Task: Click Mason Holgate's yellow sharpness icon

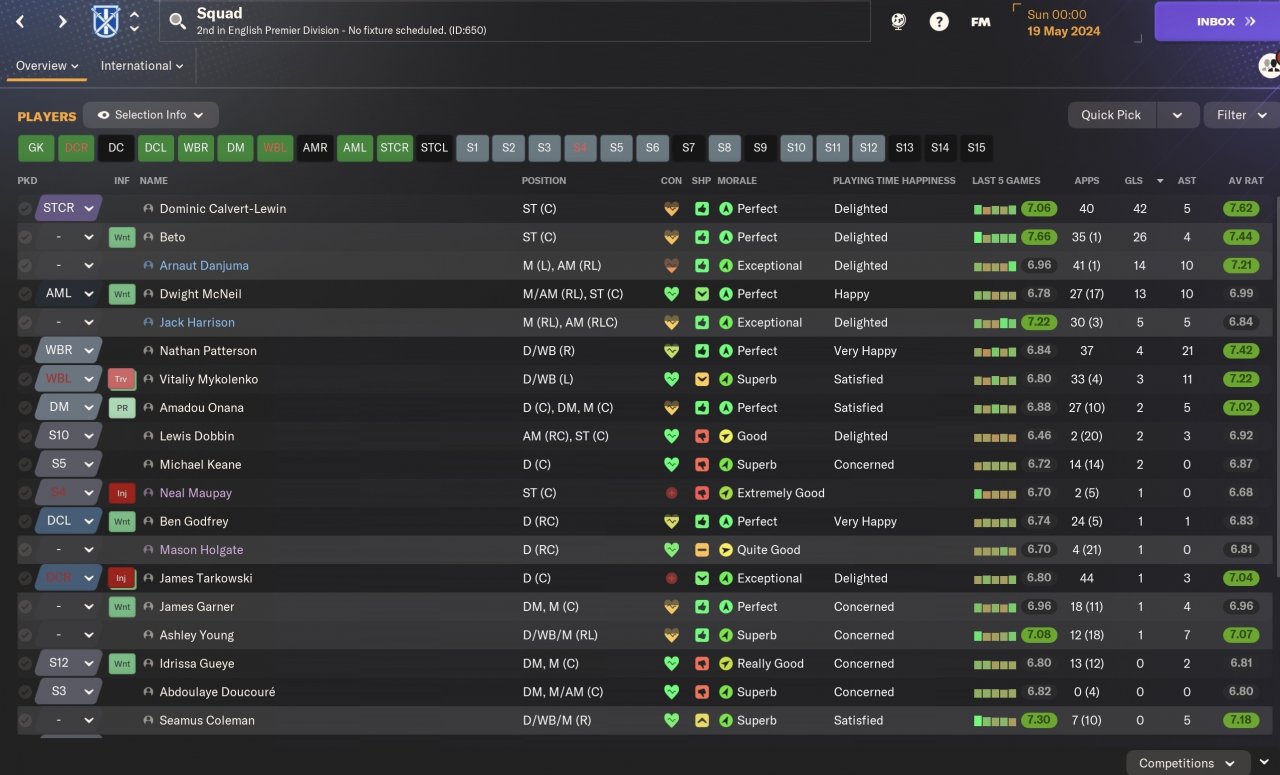Action: pyautogui.click(x=703, y=550)
